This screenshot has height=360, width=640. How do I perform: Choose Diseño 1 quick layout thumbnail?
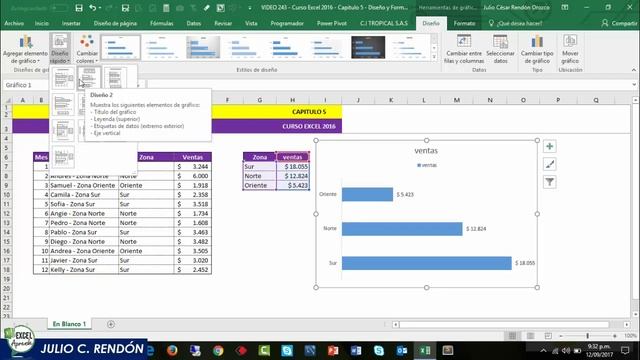pyautogui.click(x=62, y=78)
